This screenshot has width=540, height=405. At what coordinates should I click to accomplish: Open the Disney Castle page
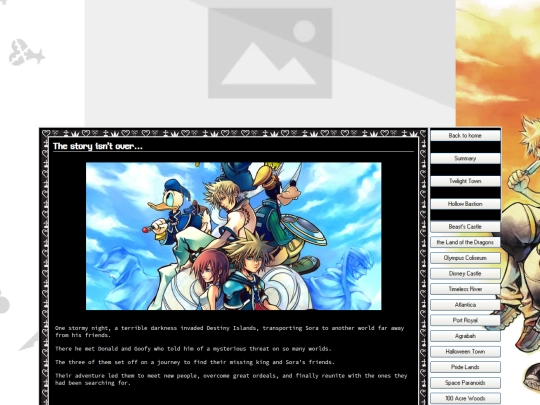tap(465, 273)
